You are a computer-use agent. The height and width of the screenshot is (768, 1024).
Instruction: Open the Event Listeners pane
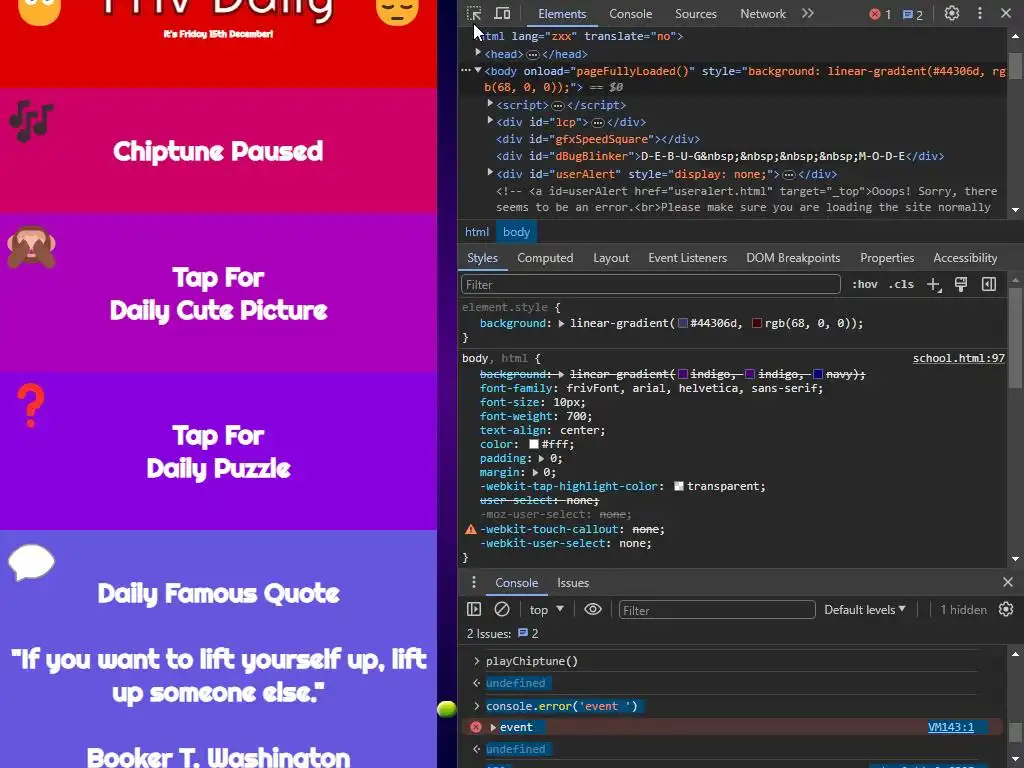click(687, 258)
